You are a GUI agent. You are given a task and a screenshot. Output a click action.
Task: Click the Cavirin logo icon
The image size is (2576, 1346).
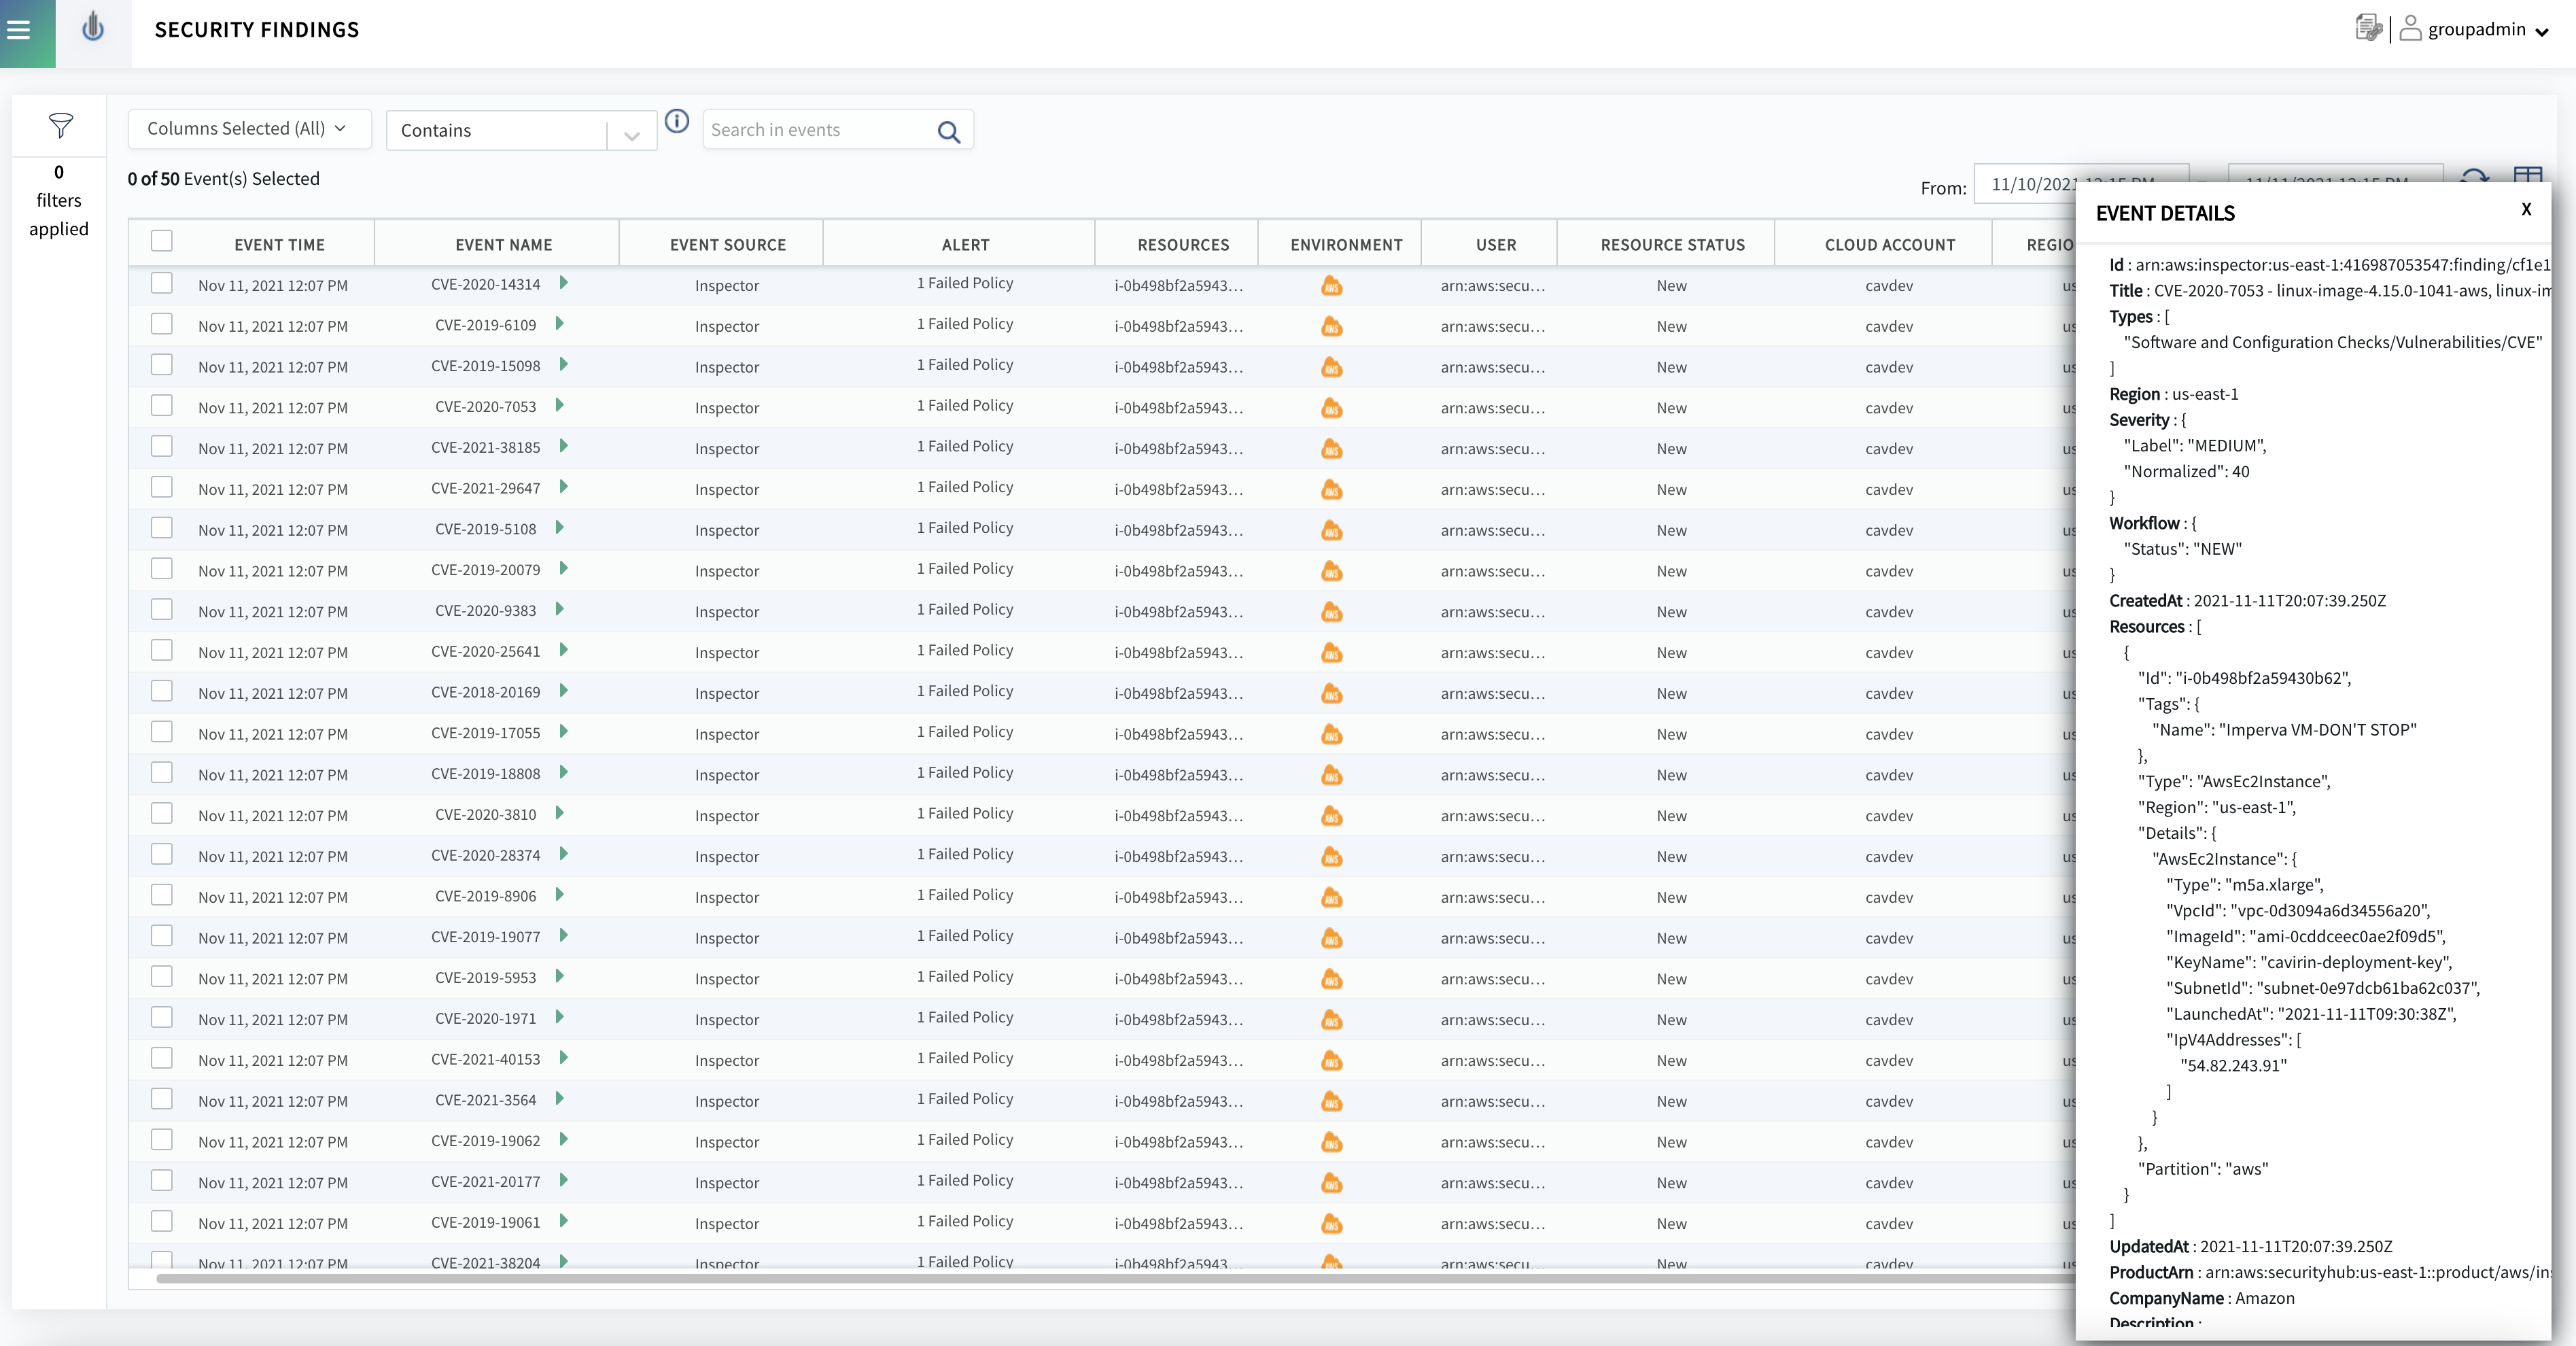93,28
